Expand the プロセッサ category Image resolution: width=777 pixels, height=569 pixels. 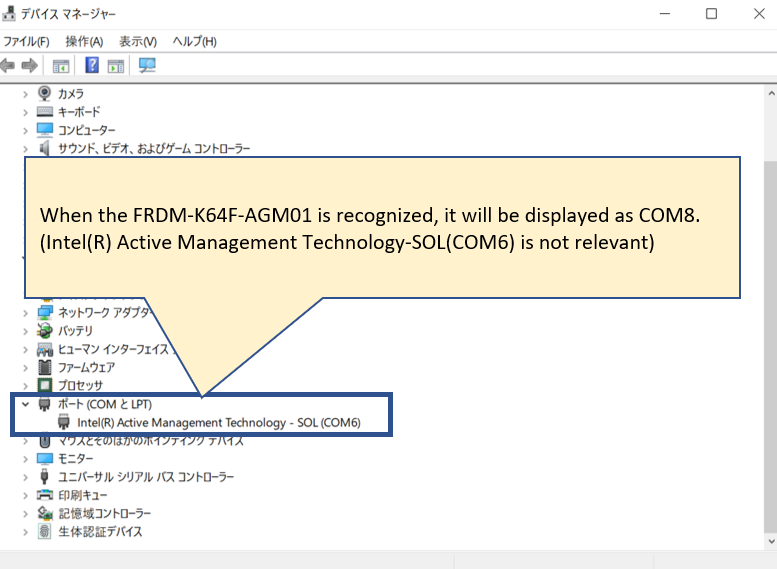pyautogui.click(x=25, y=386)
